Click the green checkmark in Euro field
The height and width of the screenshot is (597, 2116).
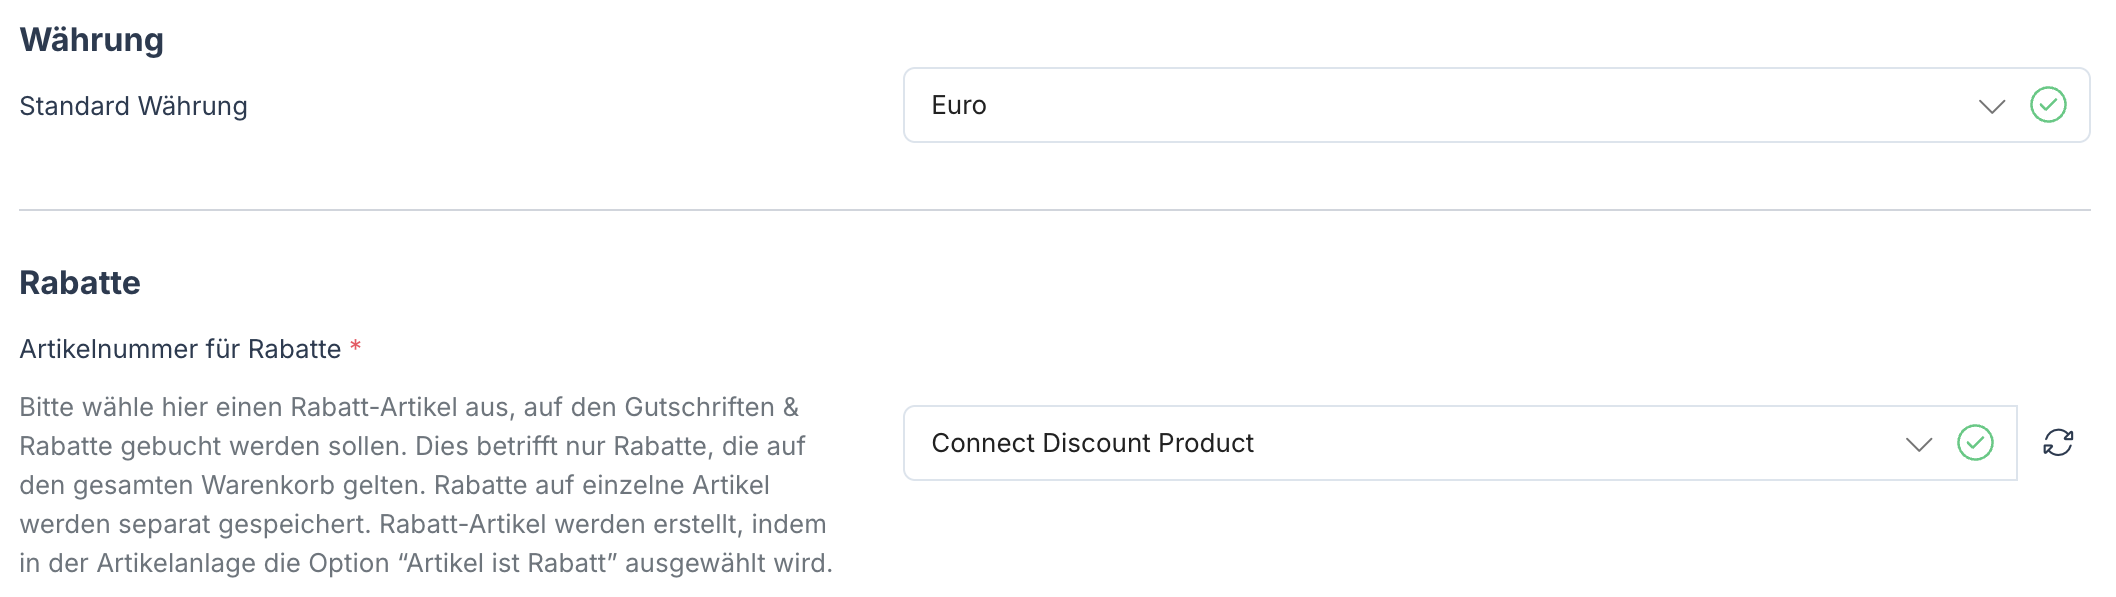[x=2048, y=105]
